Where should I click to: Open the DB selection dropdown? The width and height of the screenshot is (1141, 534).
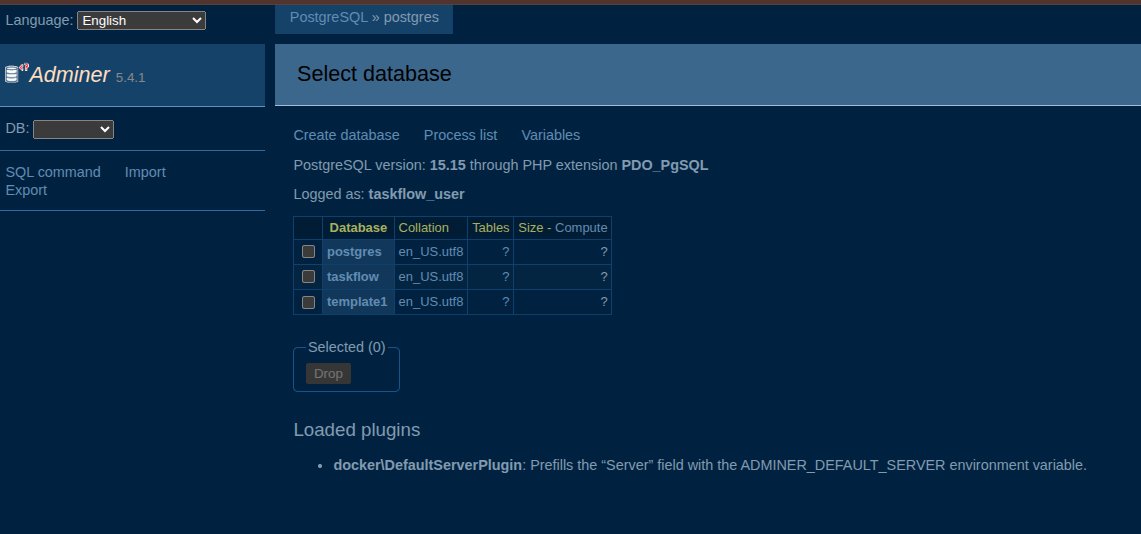coord(73,129)
